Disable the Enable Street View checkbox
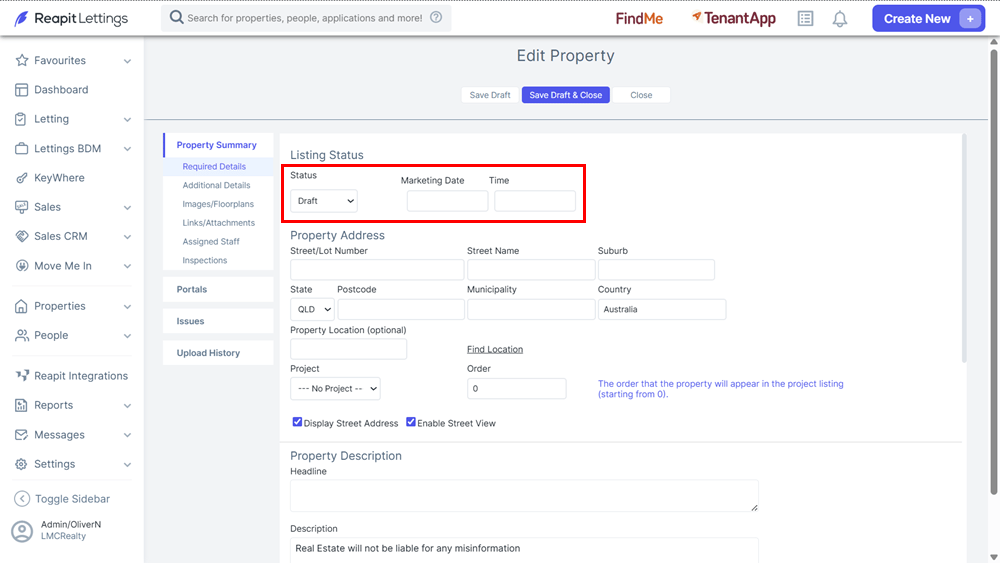 (x=411, y=422)
